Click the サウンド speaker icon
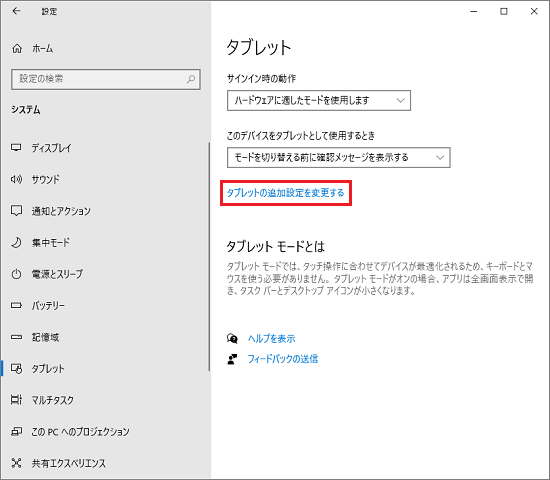The width and height of the screenshot is (550, 480). [16, 179]
